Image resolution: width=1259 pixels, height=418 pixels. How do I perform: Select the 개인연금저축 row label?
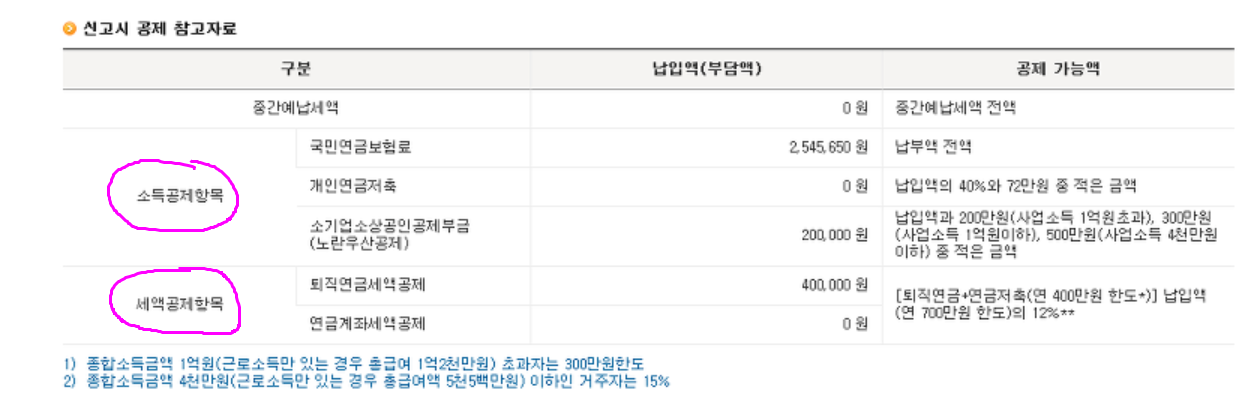pos(353,186)
